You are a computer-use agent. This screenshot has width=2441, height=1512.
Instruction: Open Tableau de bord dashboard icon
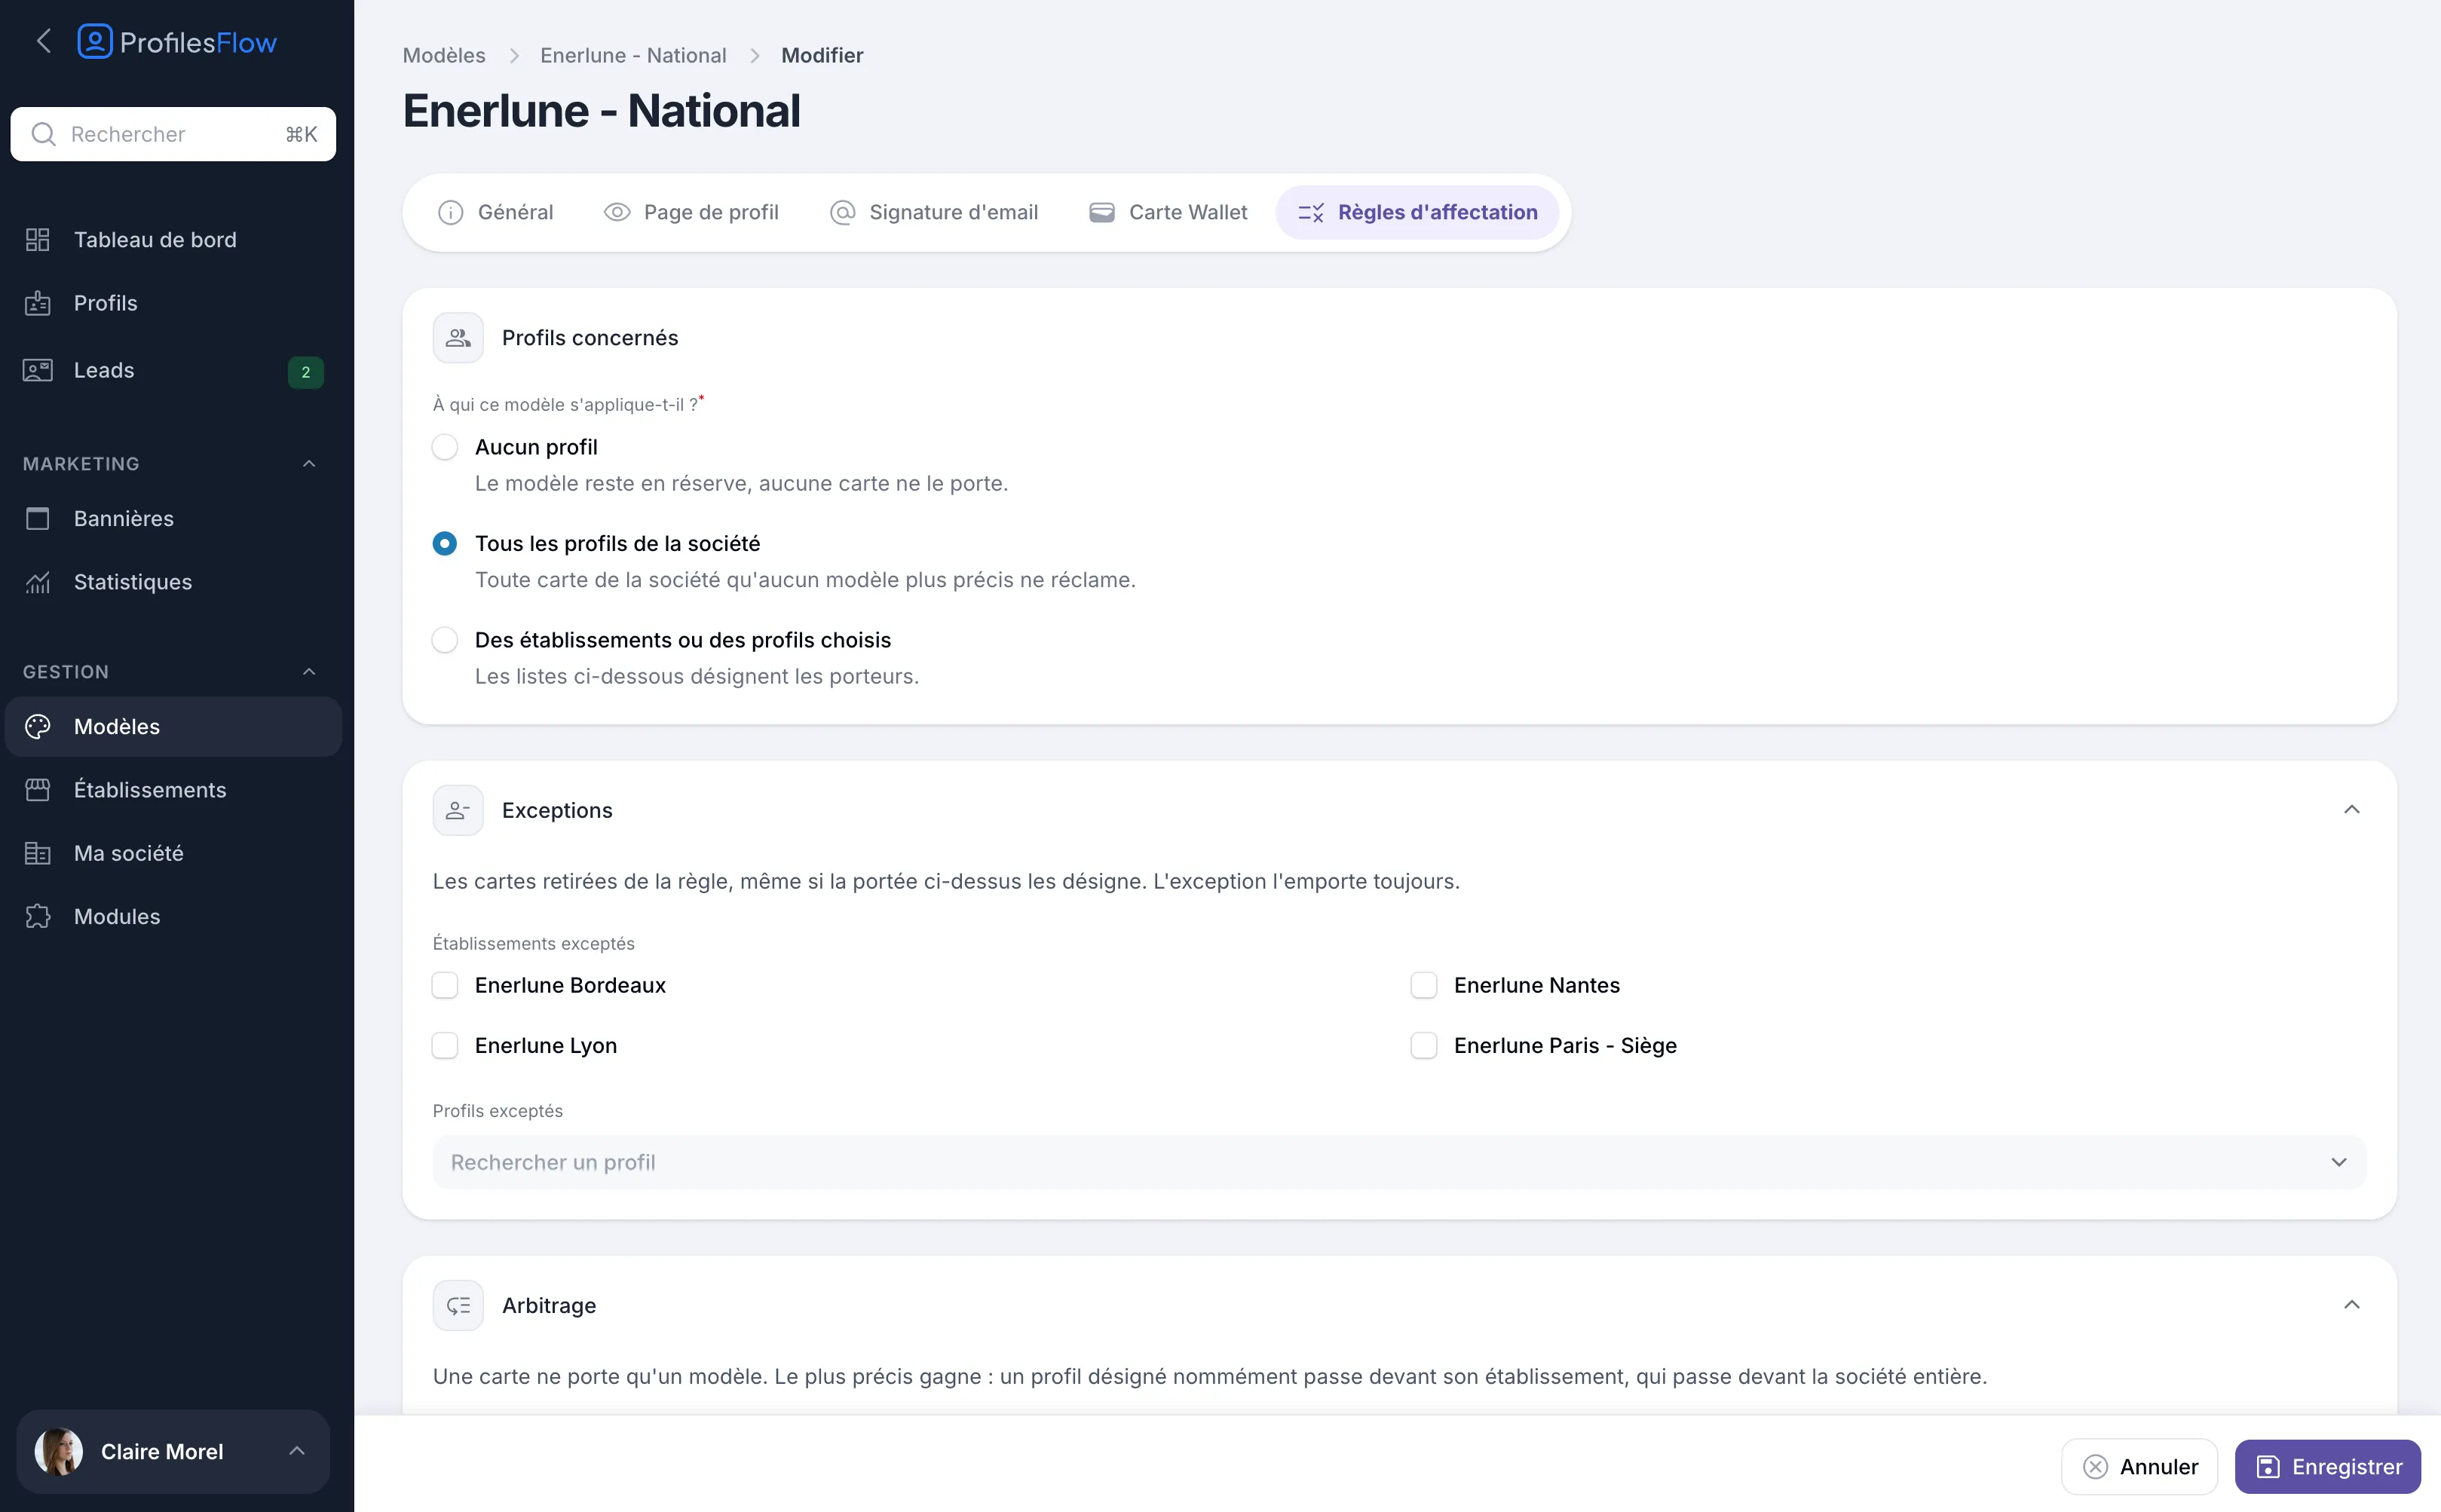pyautogui.click(x=38, y=240)
